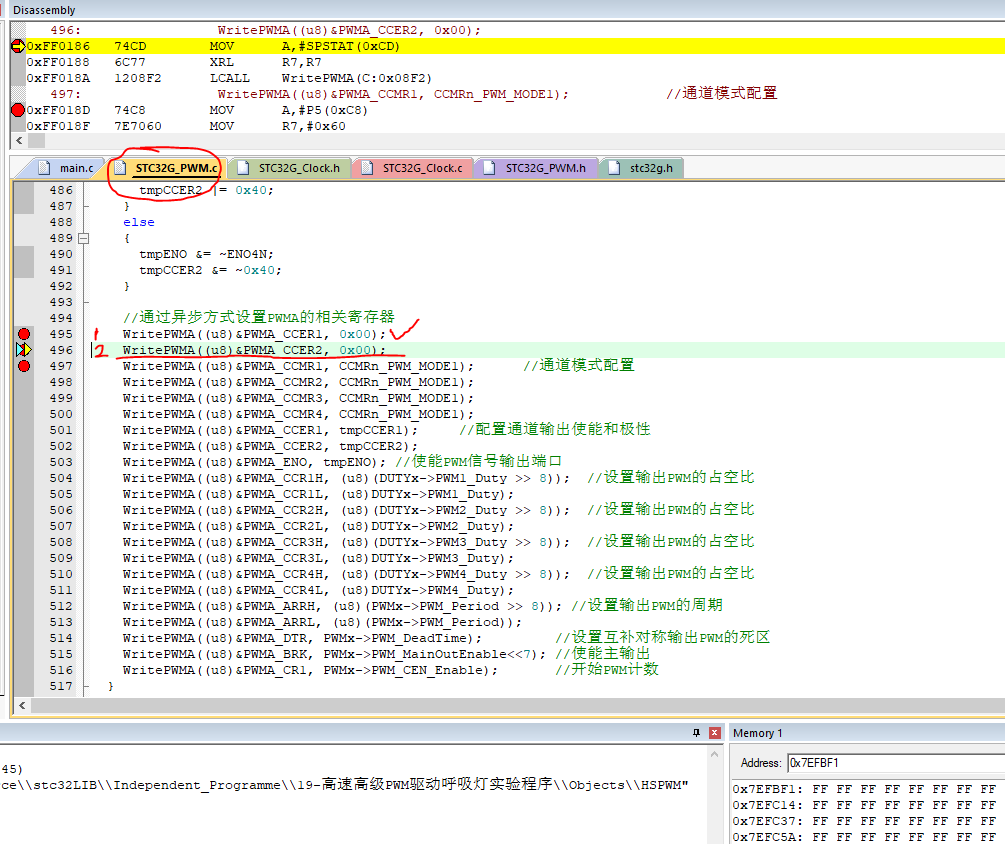
Task: Close the output panel with red X
Action: pos(715,732)
